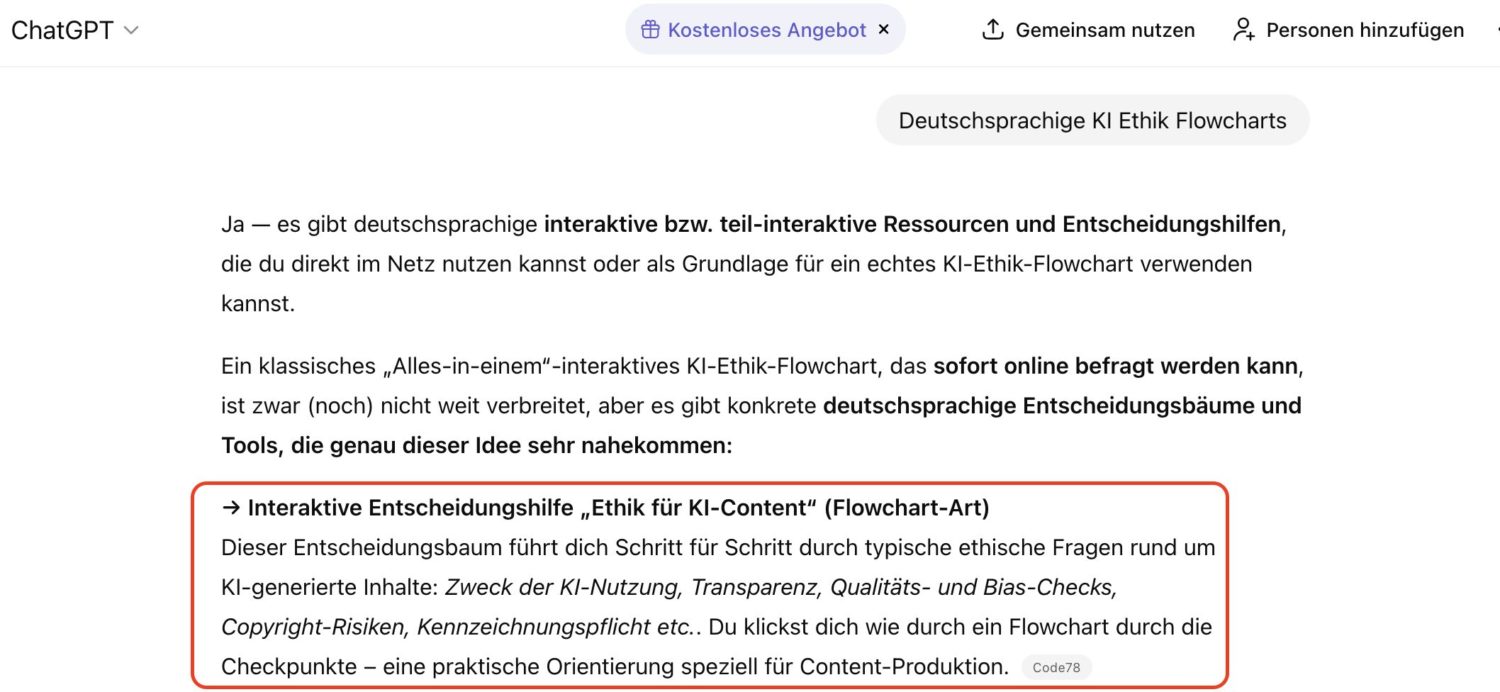Screen dimensions: 1500x692
Task: Click the Gemeinsam nutzen button
Action: [x=1088, y=30]
